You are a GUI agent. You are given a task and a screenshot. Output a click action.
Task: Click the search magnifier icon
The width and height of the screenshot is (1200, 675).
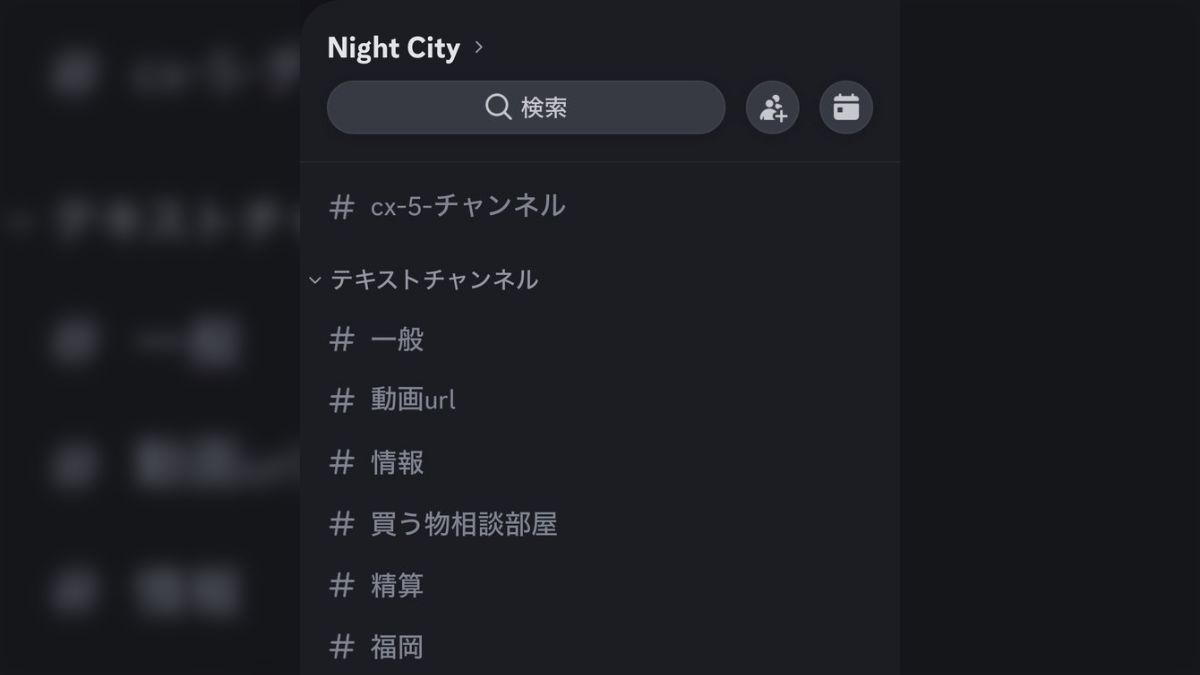click(497, 107)
